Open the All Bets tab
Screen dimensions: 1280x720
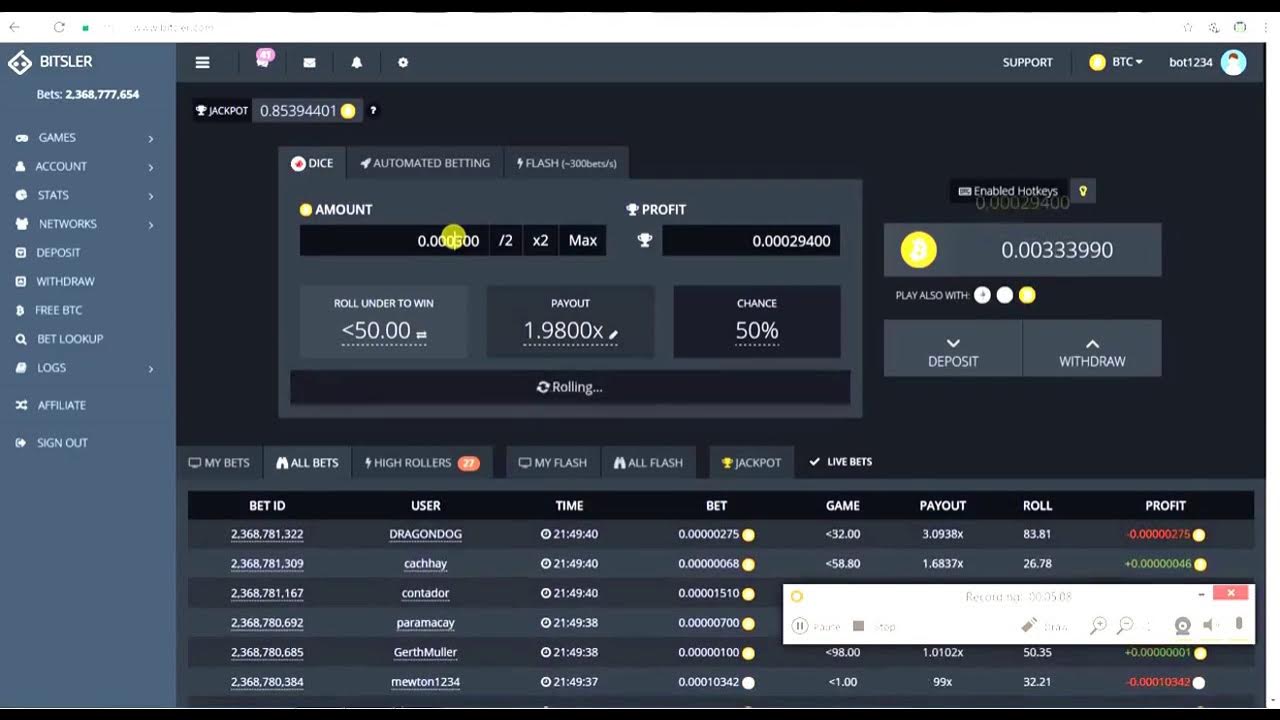click(x=307, y=462)
